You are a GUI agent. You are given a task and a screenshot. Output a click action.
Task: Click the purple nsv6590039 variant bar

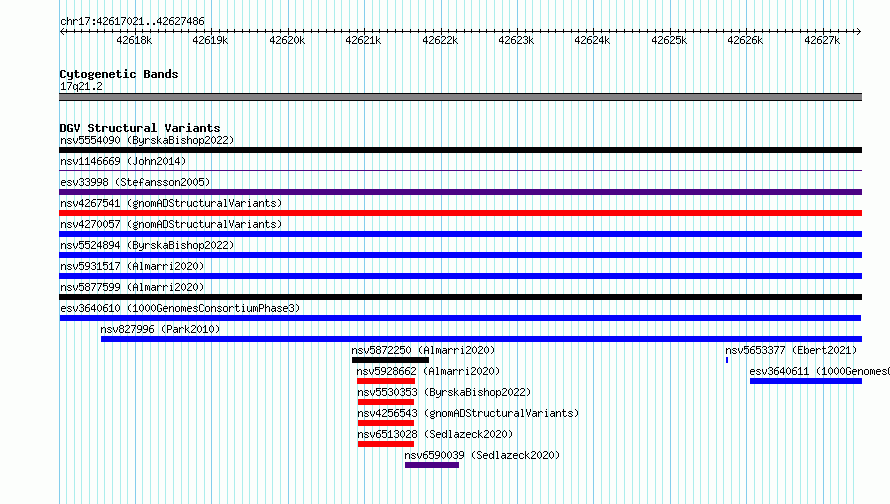[432, 465]
